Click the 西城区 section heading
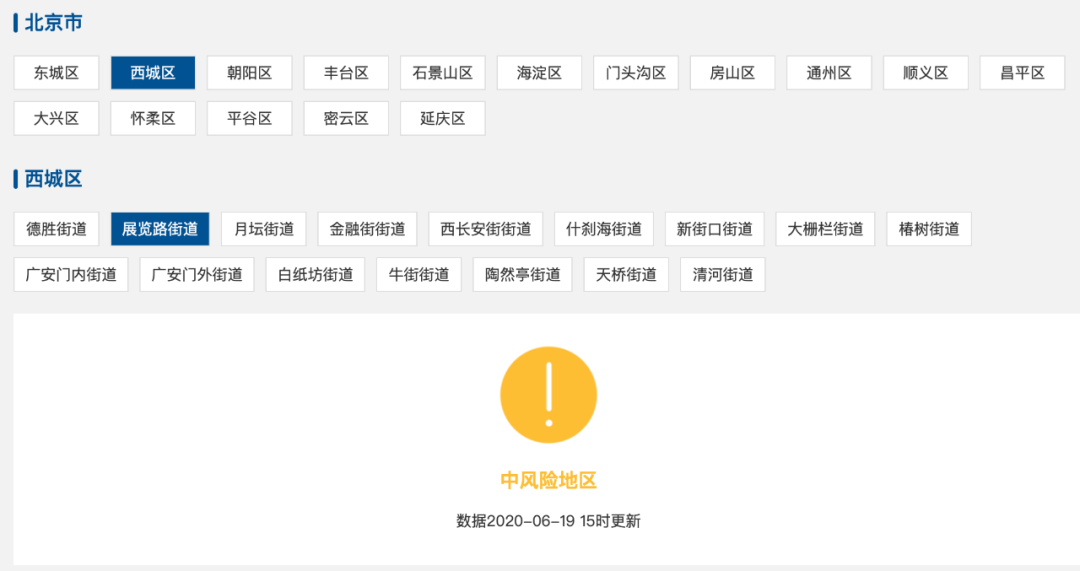 click(54, 179)
